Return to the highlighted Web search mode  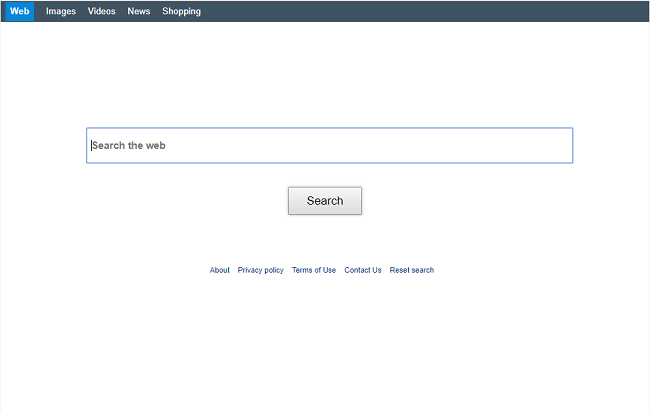(19, 12)
